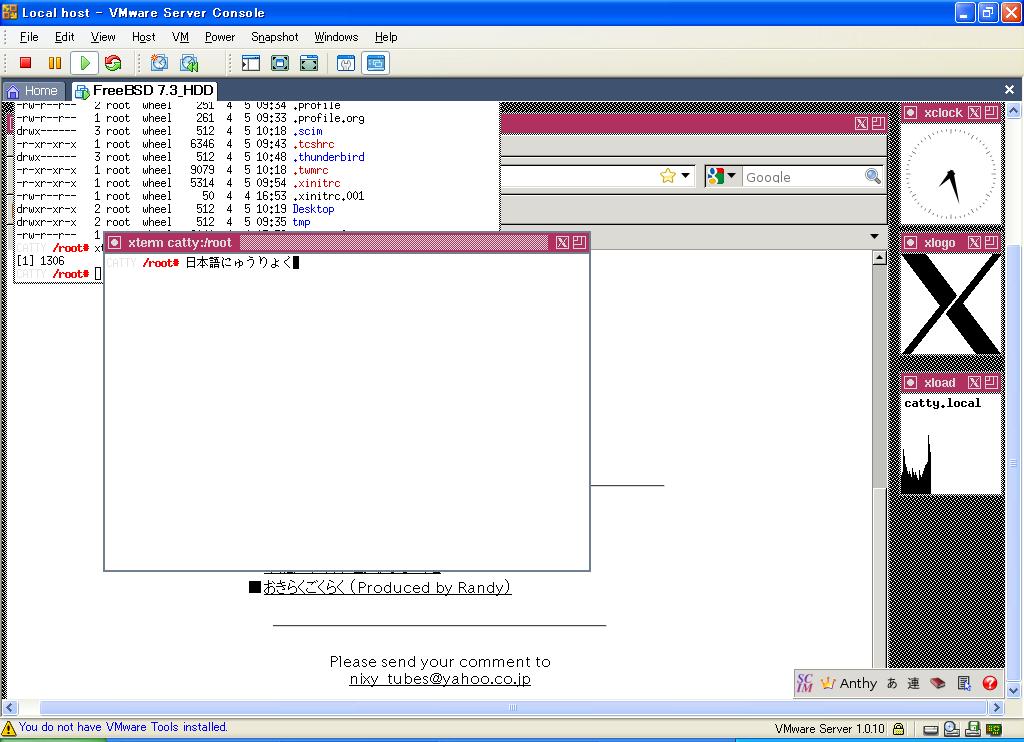
Task: Toggle the あ hiragana input mode
Action: pyautogui.click(x=892, y=683)
